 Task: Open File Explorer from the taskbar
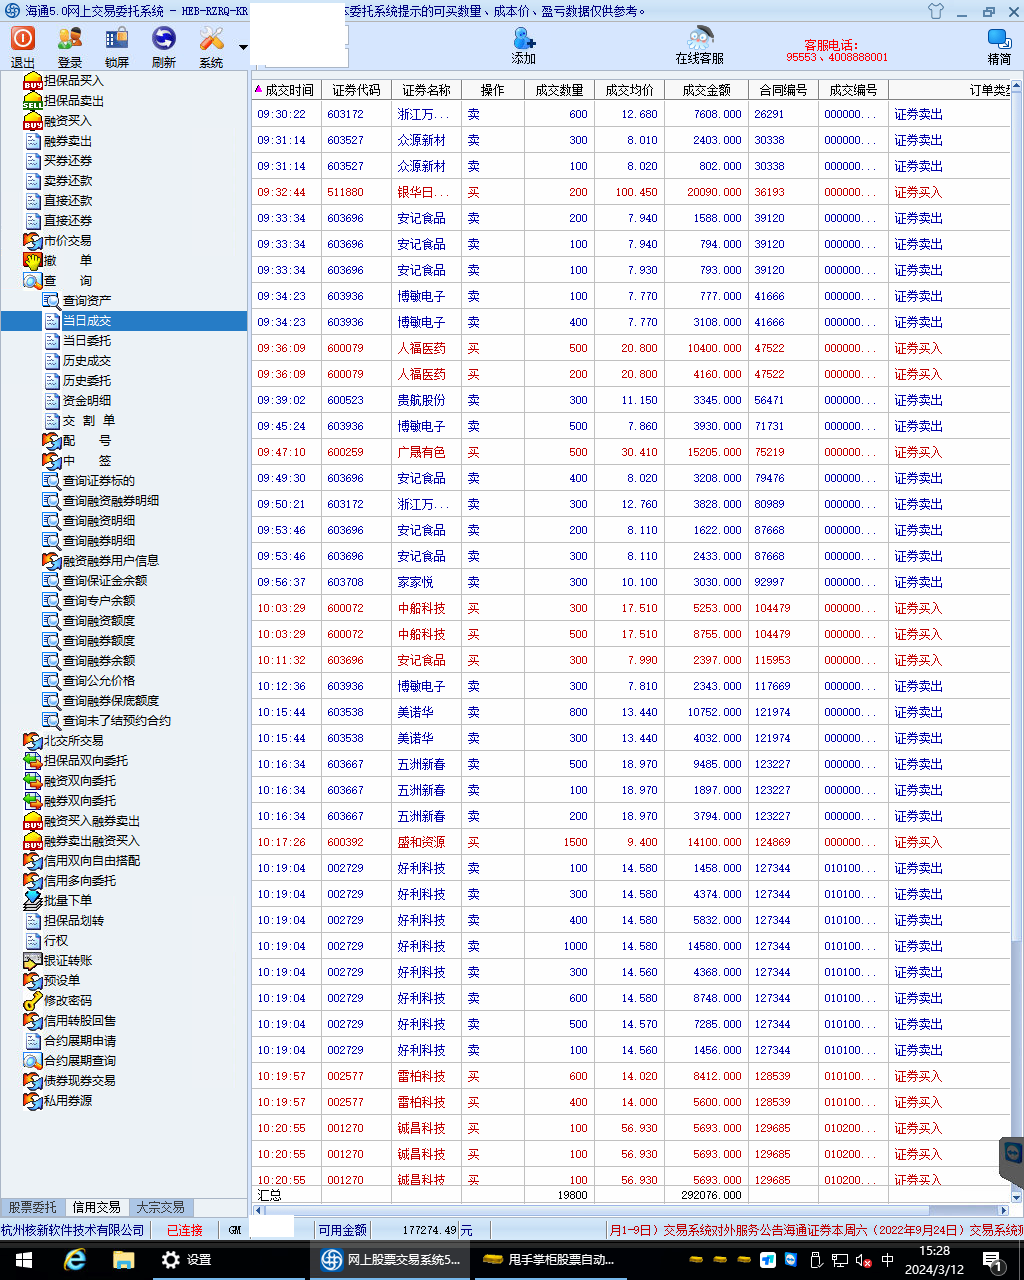pyautogui.click(x=123, y=1260)
